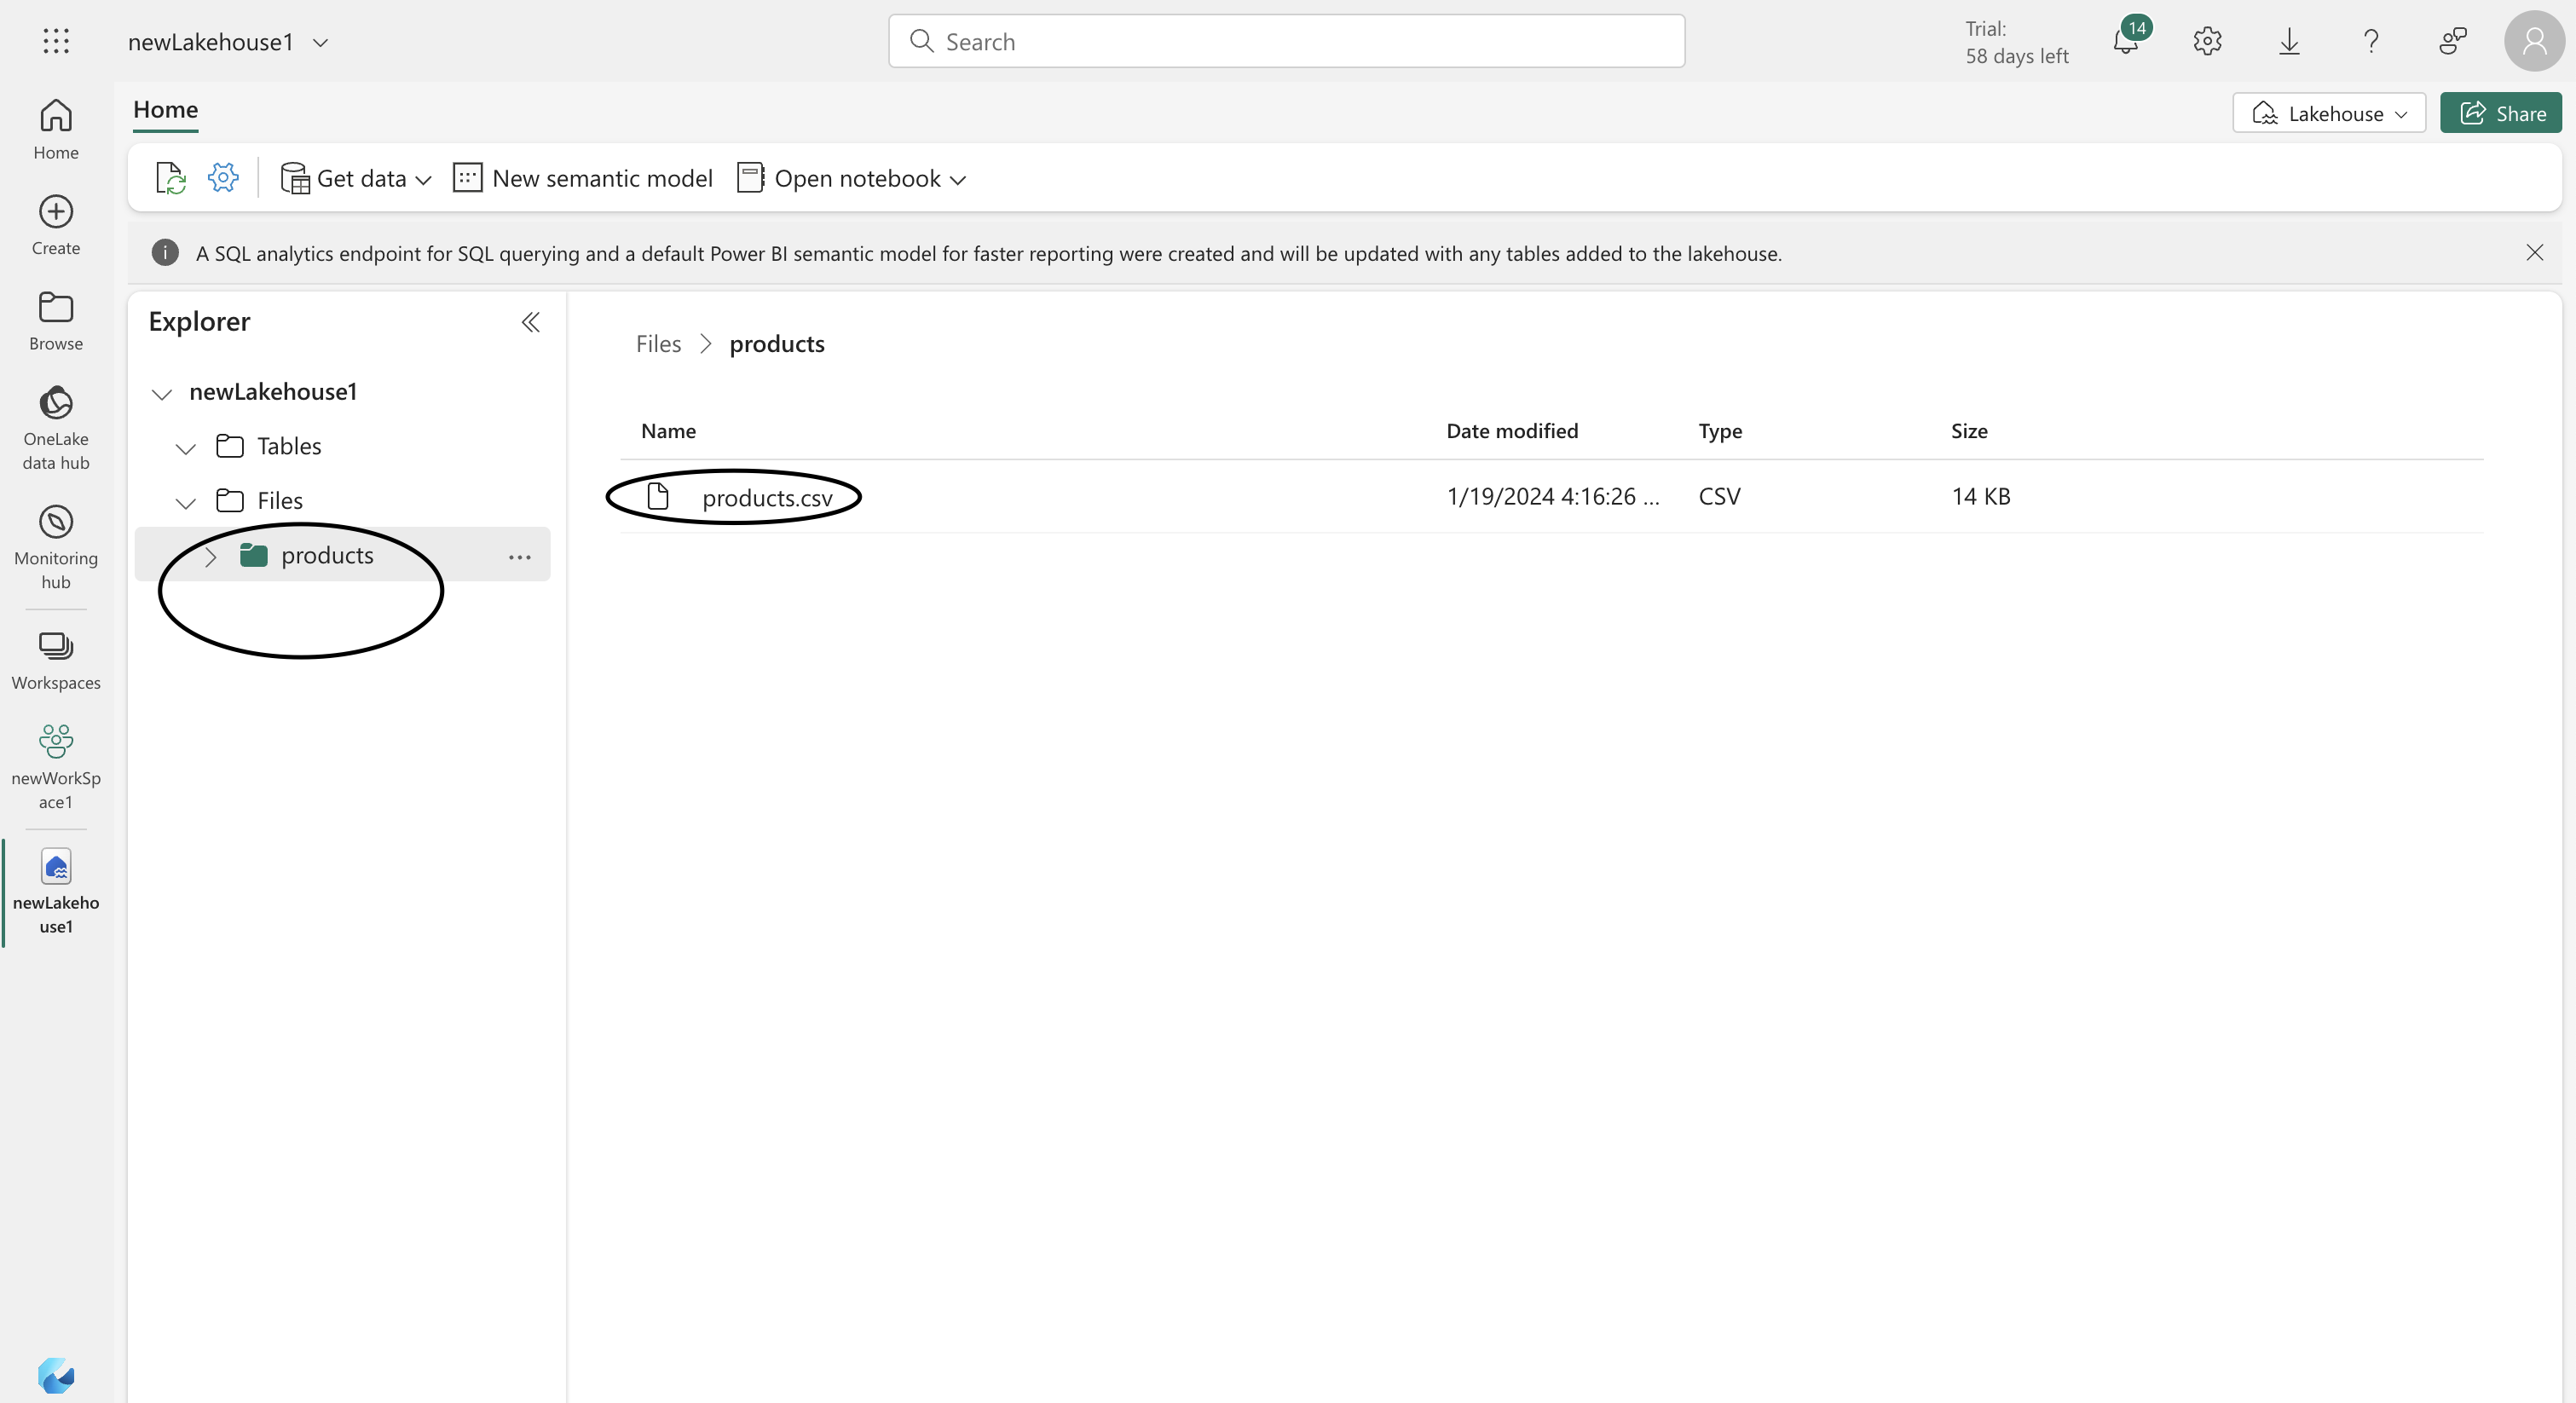Open Monitoring hub
Image resolution: width=2576 pixels, height=1403 pixels.
click(56, 547)
